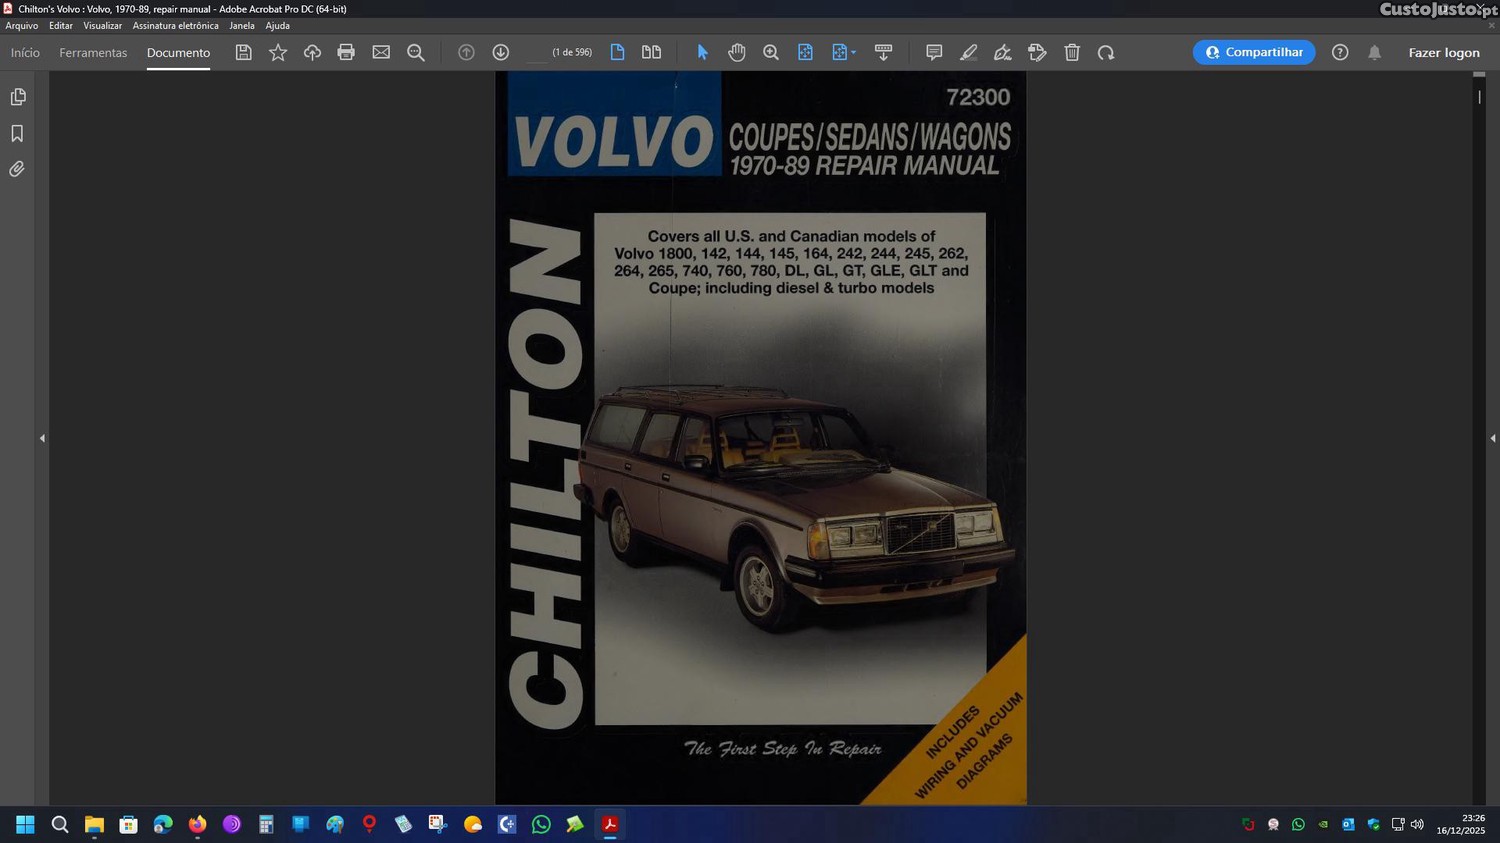1500x843 pixels.
Task: Click the Compartilhar button
Action: click(1254, 52)
